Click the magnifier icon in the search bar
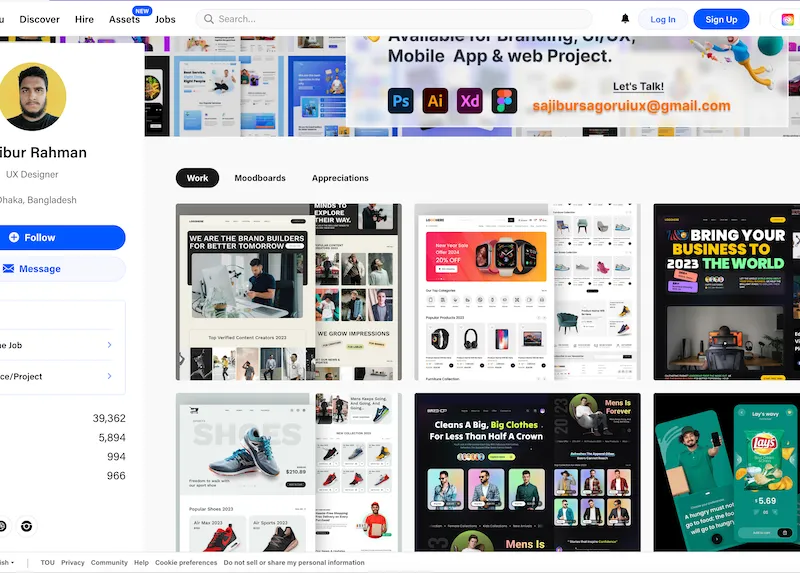800x573 pixels. 208,19
